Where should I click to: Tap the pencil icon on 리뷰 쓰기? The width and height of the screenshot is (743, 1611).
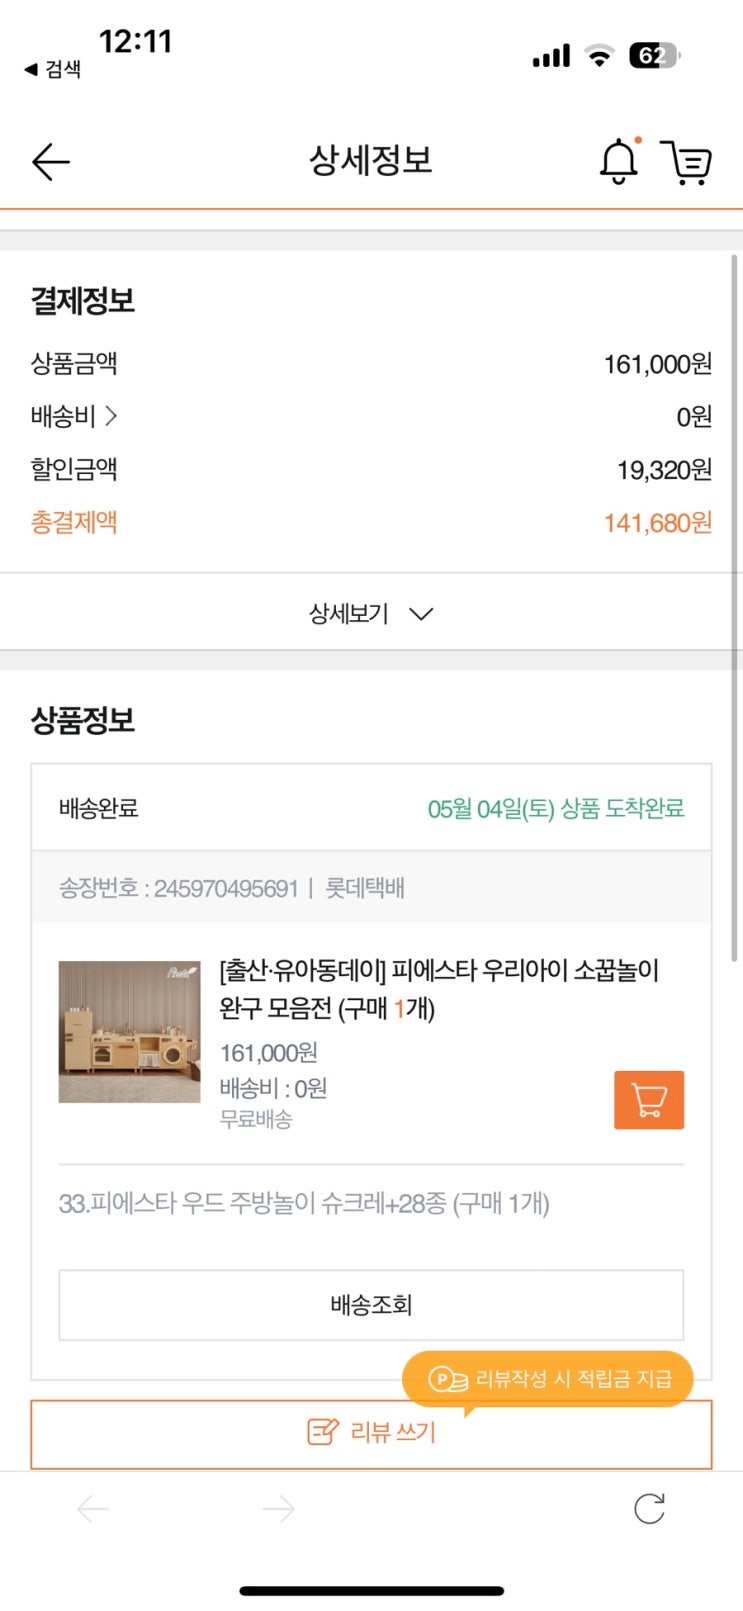322,1432
